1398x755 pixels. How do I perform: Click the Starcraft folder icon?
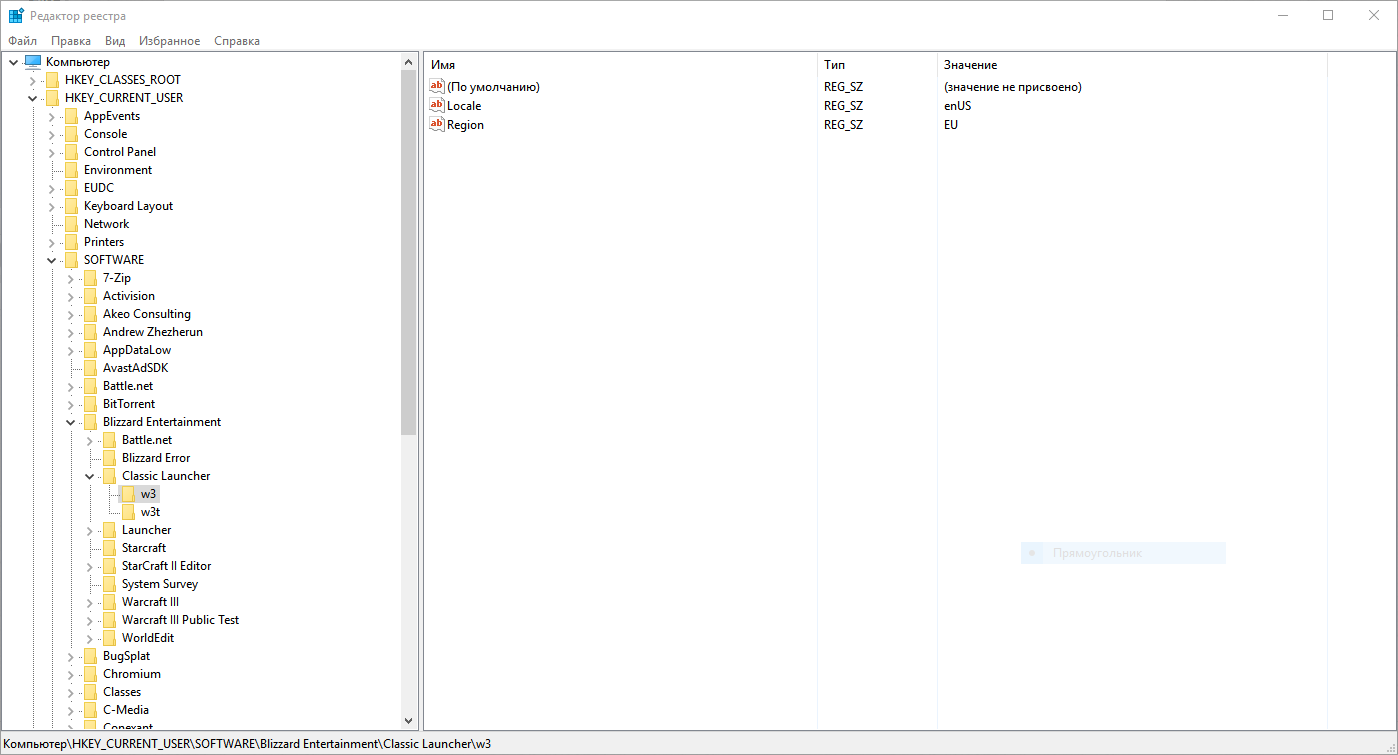pyautogui.click(x=109, y=548)
